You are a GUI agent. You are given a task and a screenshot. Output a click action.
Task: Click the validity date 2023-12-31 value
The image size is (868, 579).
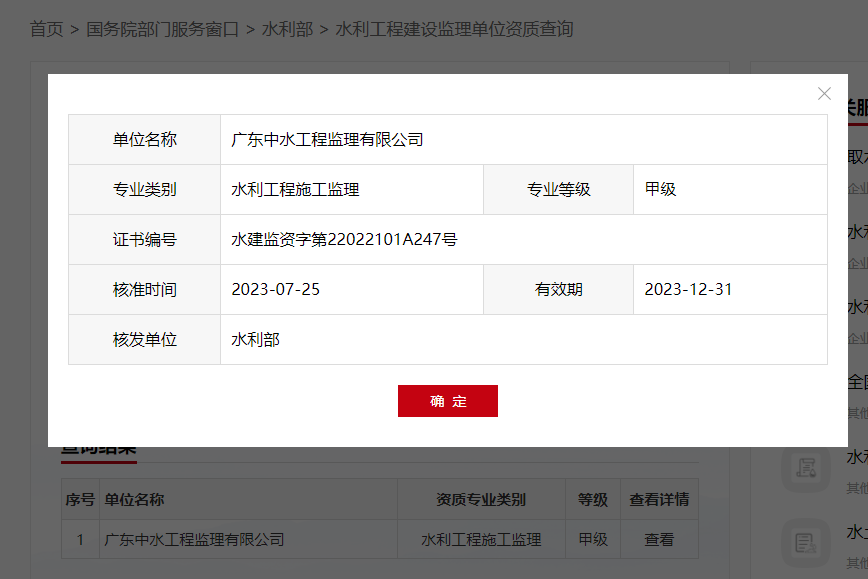[x=688, y=290]
